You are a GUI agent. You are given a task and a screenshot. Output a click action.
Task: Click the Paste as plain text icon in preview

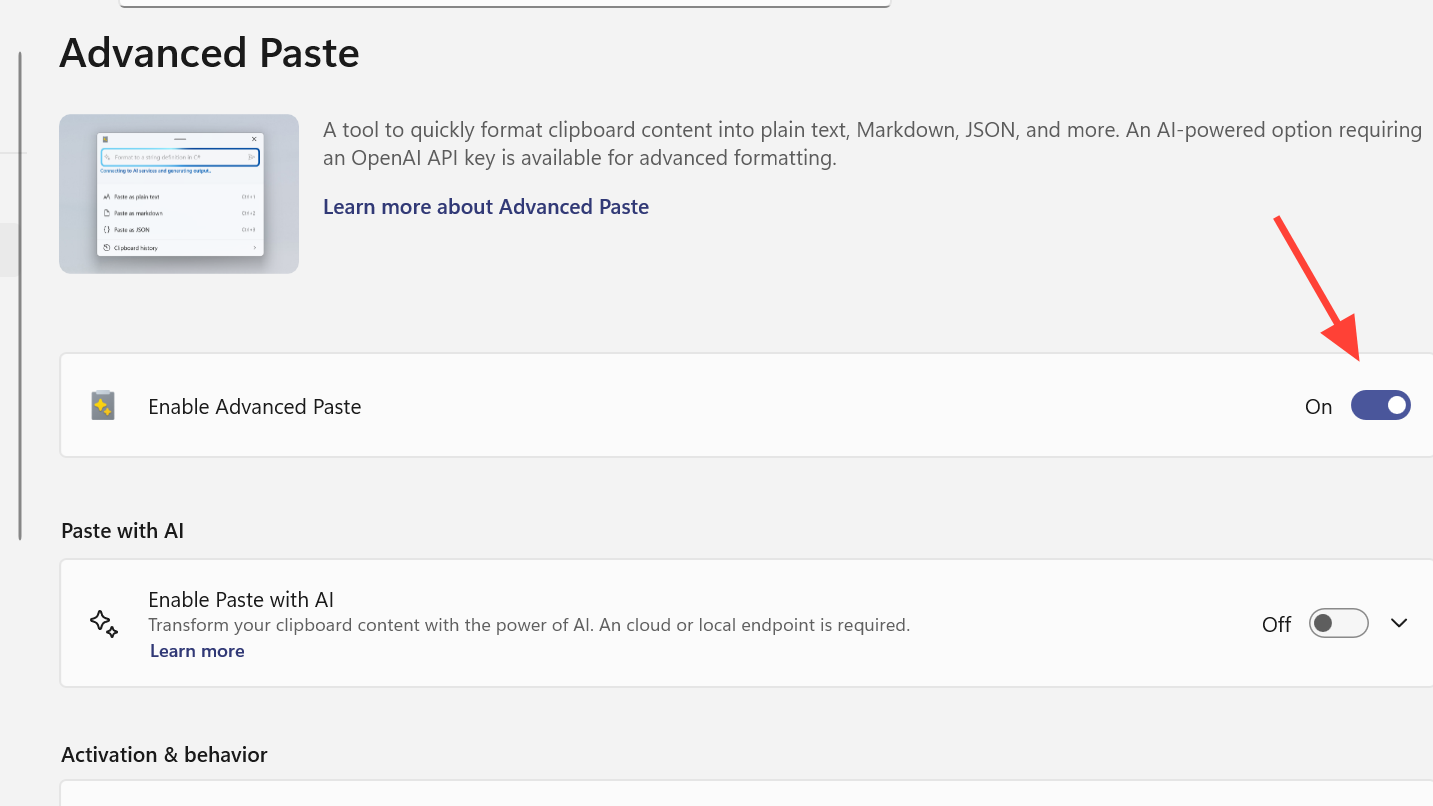[107, 197]
